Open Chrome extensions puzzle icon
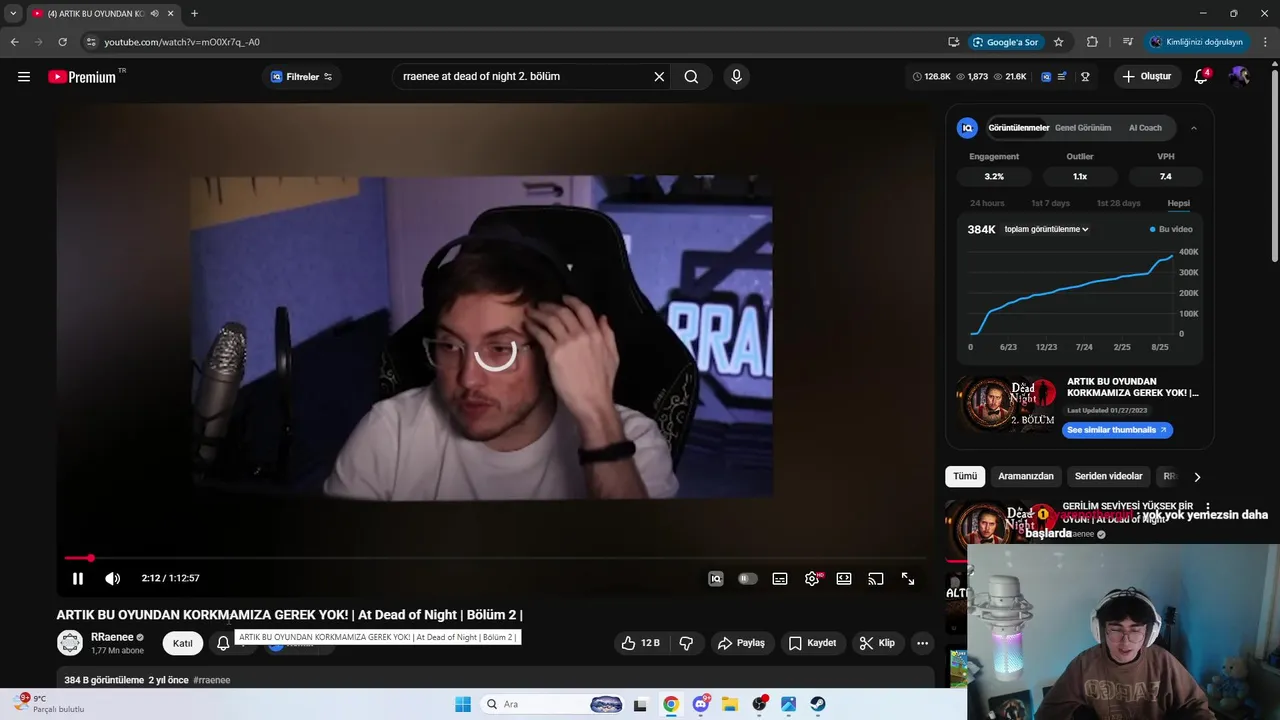Viewport: 1280px width, 720px height. [1092, 42]
